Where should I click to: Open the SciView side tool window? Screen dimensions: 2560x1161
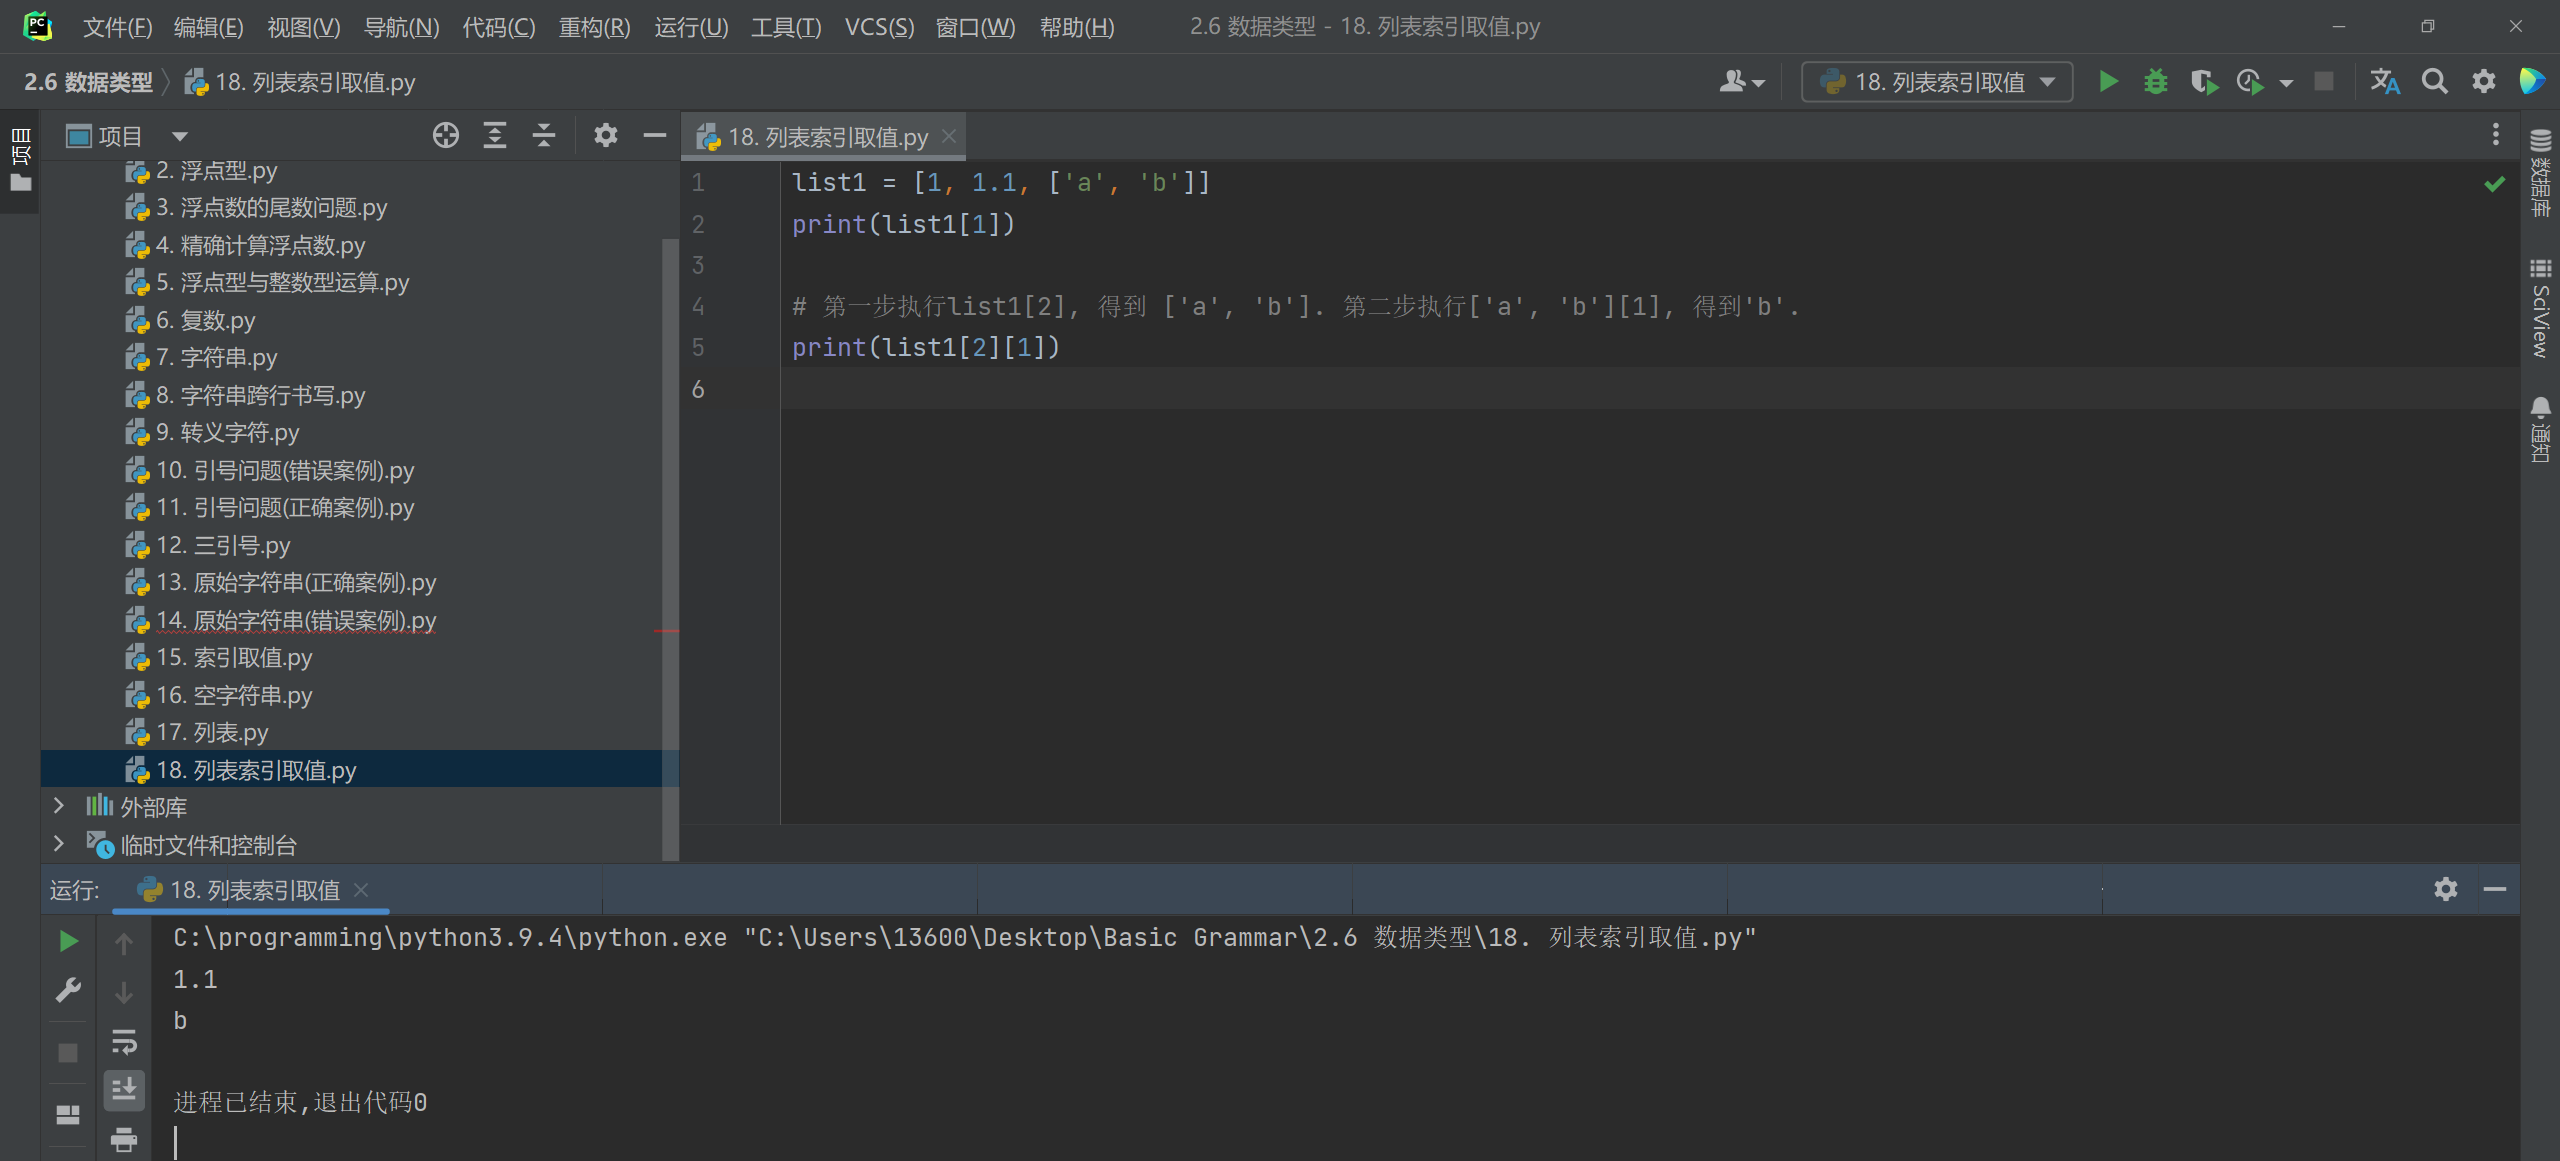(x=2541, y=307)
